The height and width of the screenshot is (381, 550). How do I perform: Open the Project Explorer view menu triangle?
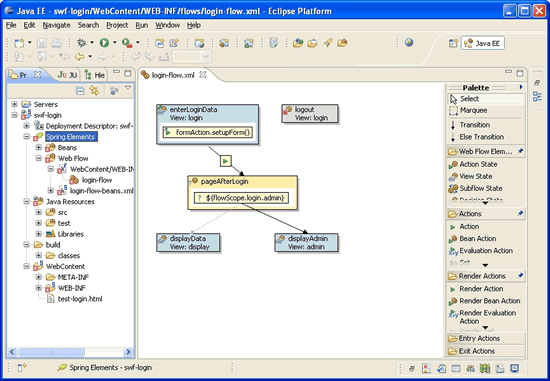pyautogui.click(x=128, y=87)
